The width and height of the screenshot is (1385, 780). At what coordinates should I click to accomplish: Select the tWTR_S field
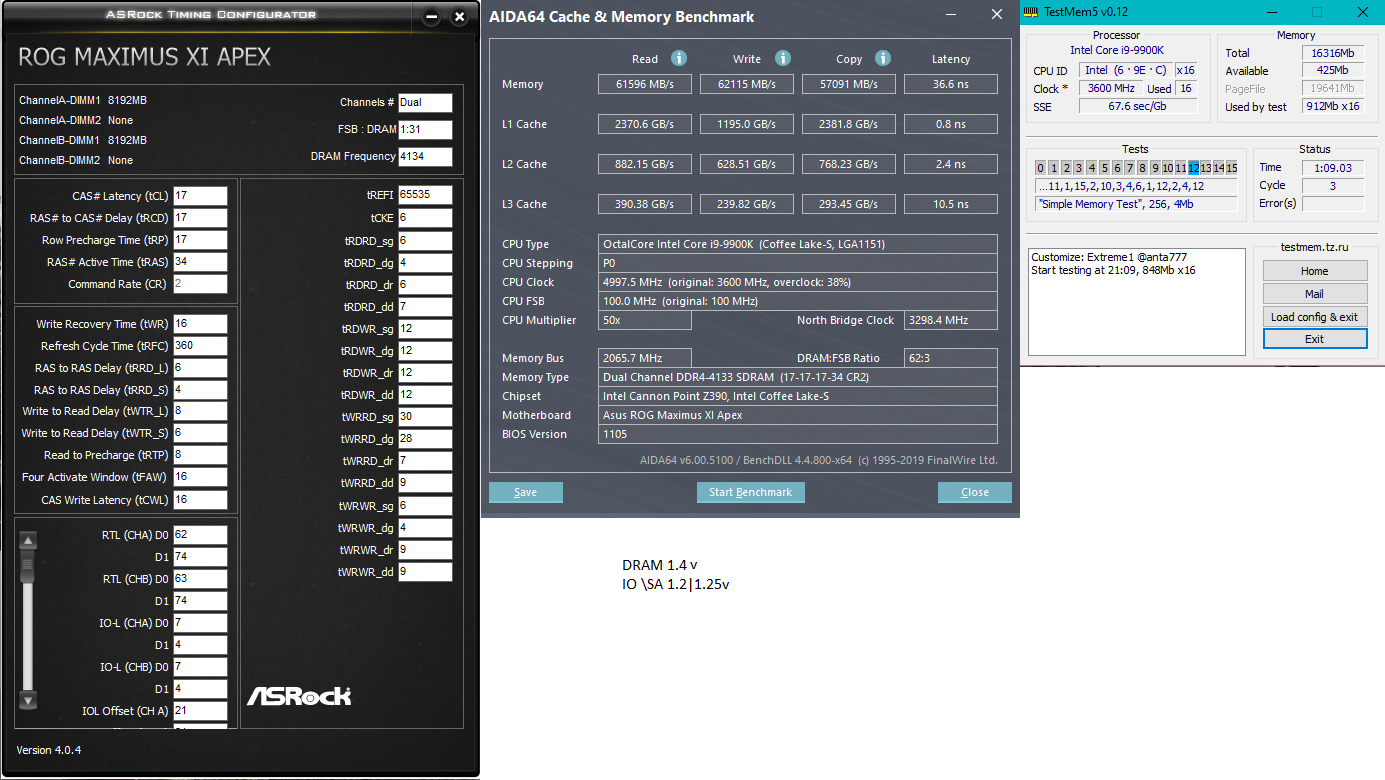pos(200,433)
